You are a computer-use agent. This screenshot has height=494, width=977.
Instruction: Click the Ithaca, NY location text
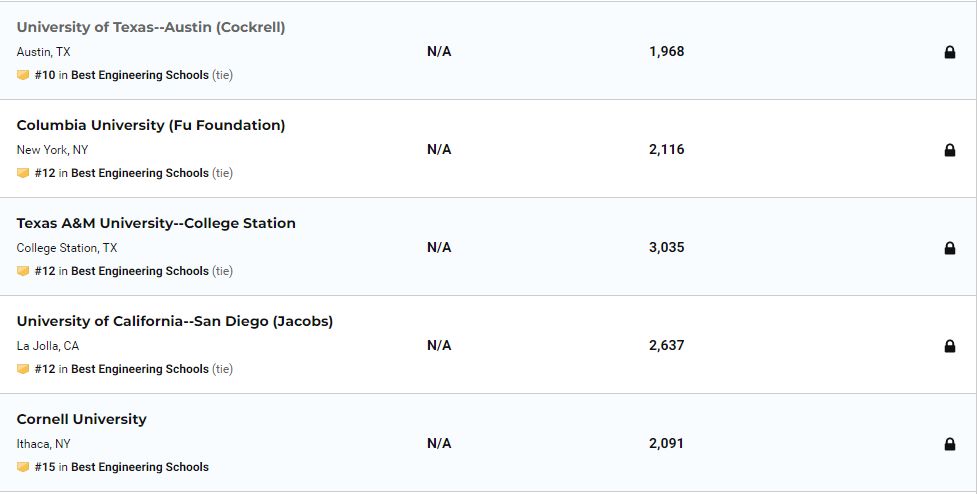point(44,444)
